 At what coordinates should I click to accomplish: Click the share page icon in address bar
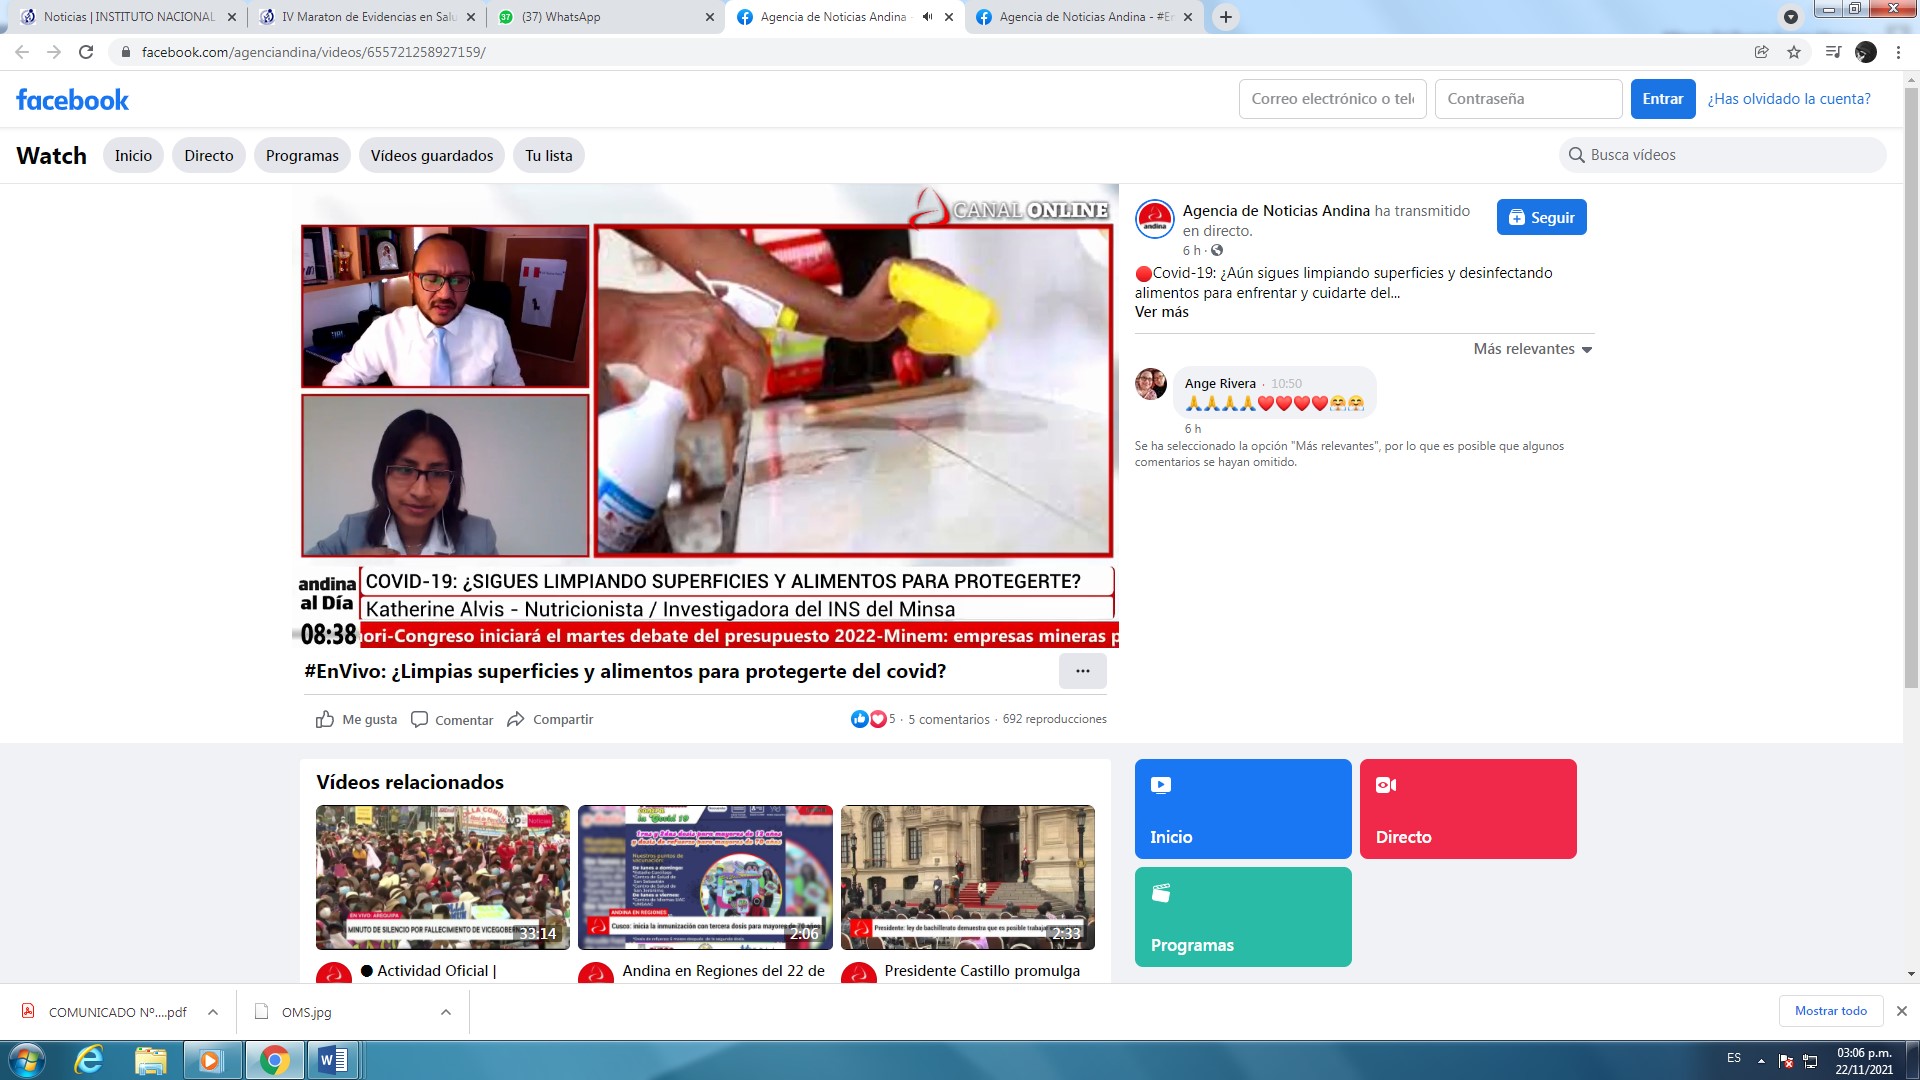(1762, 52)
